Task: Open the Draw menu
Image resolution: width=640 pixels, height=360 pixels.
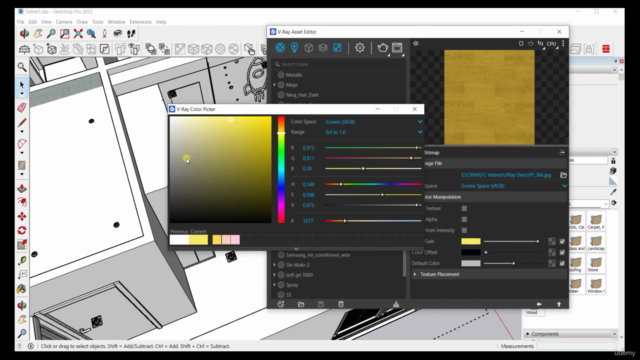Action: pyautogui.click(x=82, y=22)
